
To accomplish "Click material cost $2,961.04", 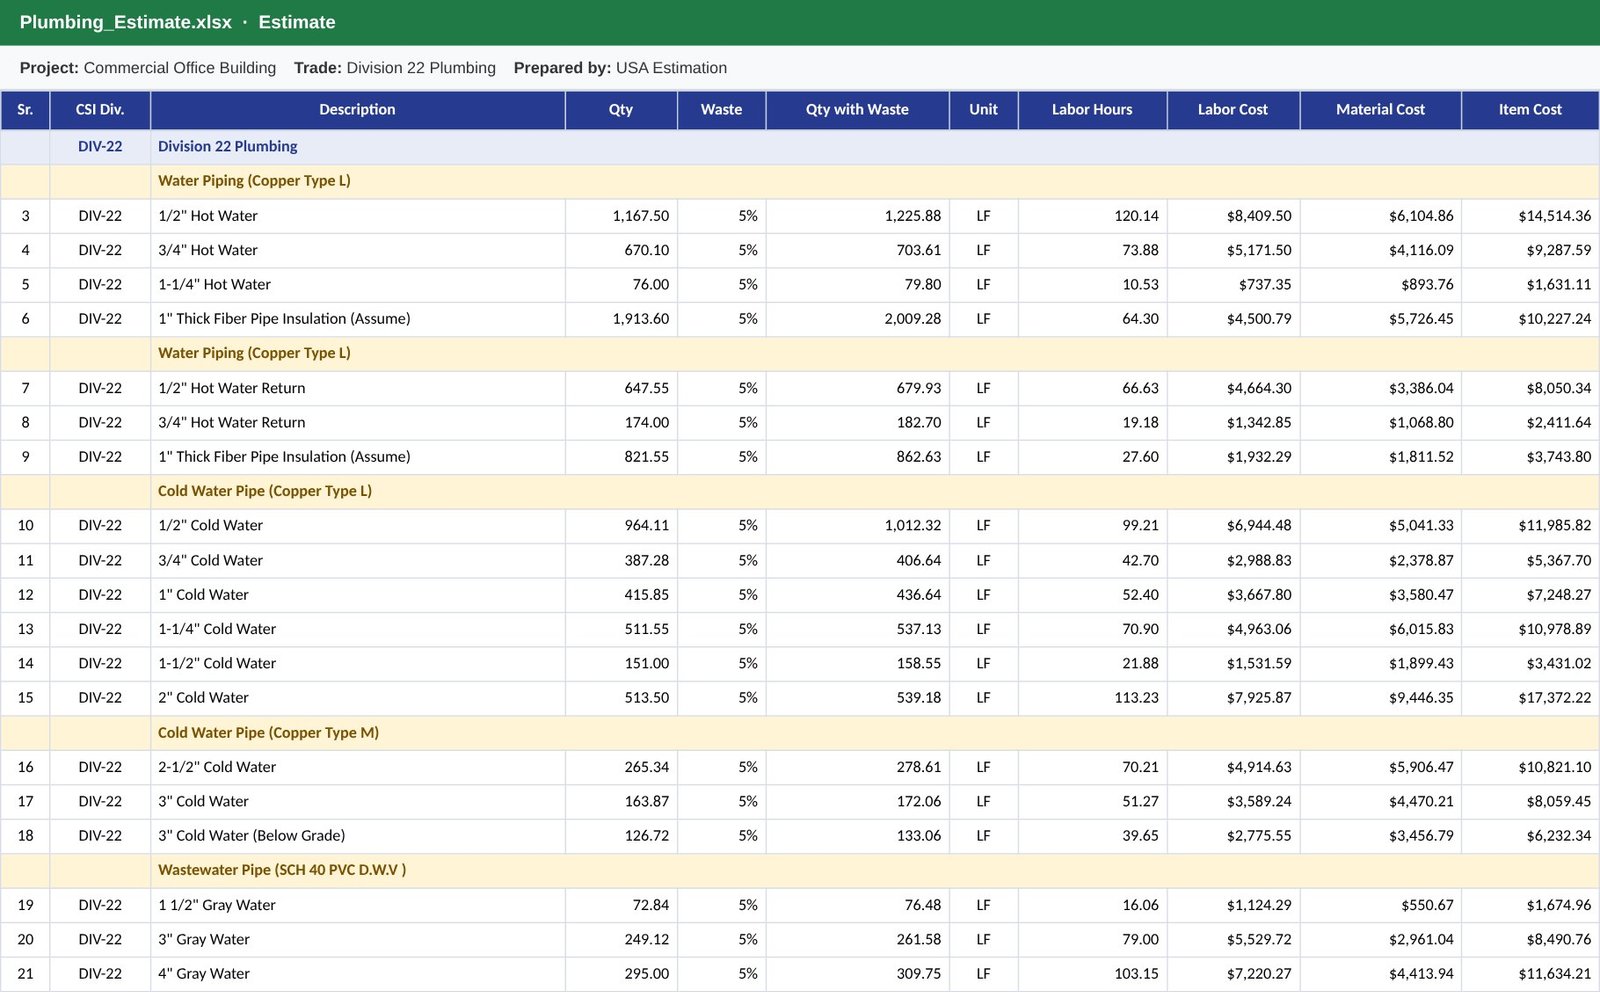I will pyautogui.click(x=1380, y=940).
